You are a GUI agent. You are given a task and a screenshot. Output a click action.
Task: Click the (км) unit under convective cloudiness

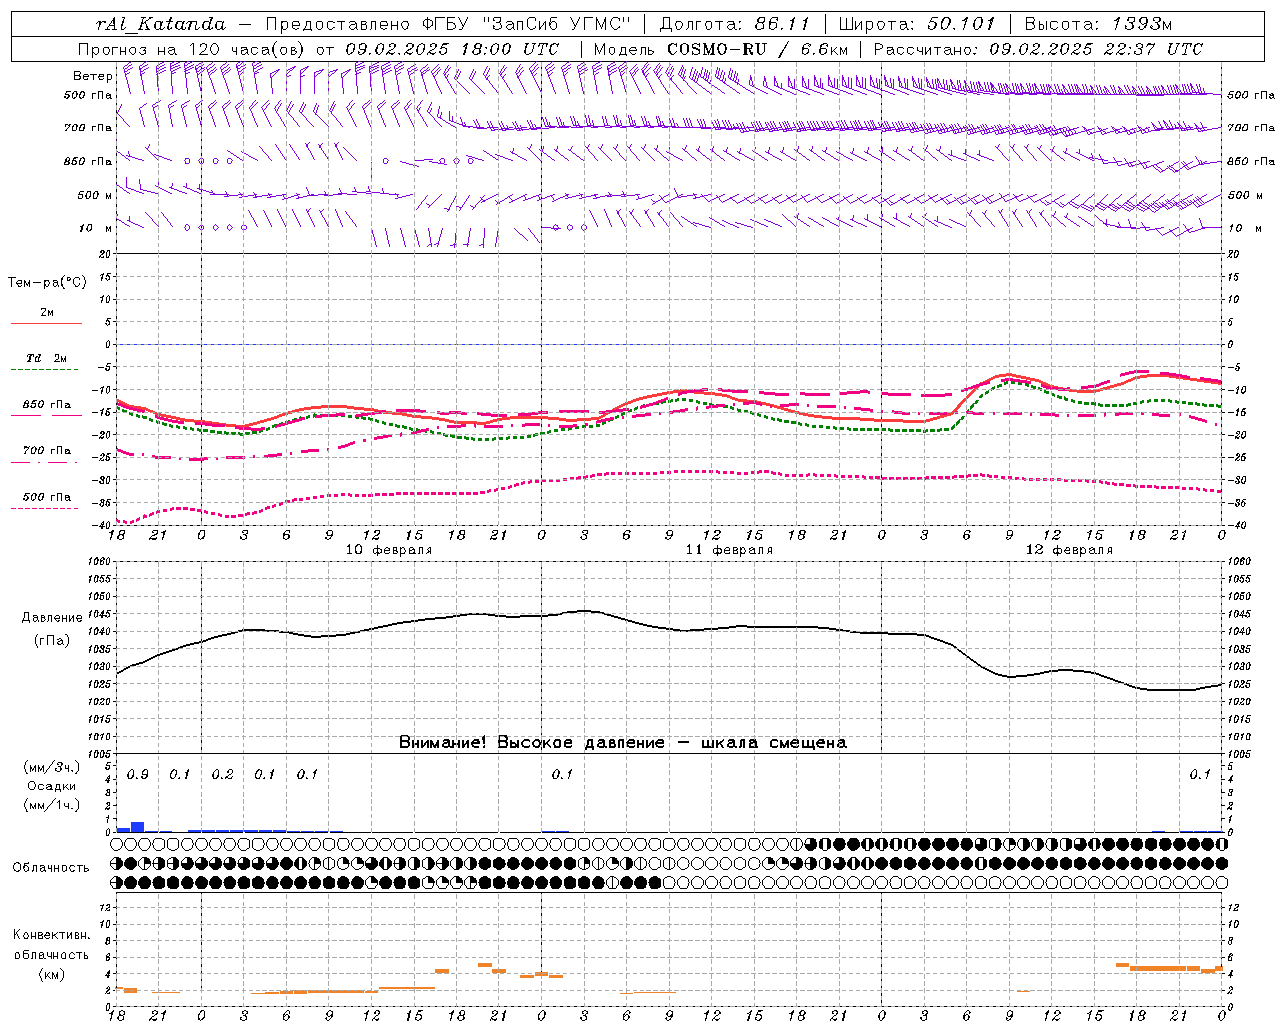[x=51, y=974]
